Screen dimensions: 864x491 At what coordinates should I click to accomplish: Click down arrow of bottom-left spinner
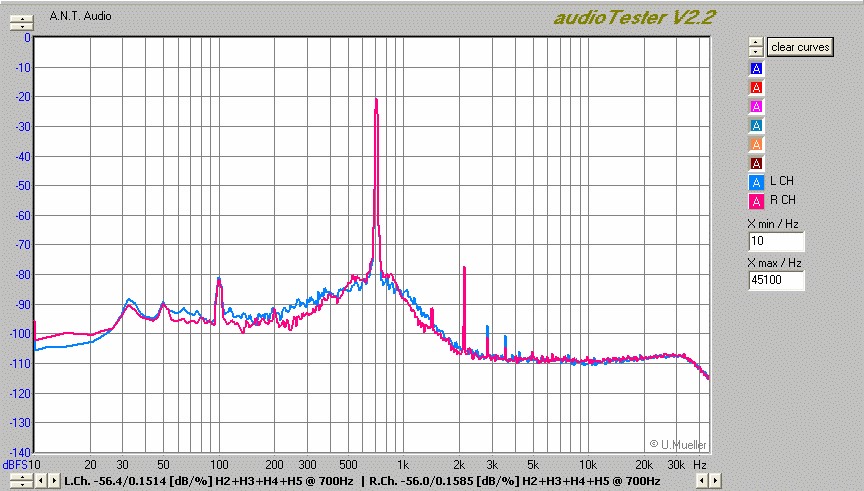coord(21,484)
